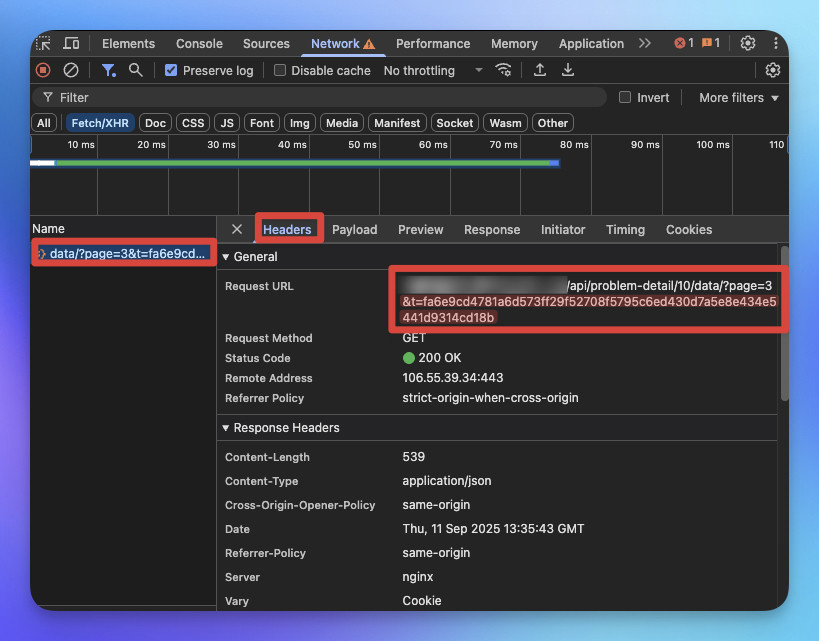This screenshot has width=819, height=641.
Task: Toggle the Preserve log checkbox
Action: 171,70
